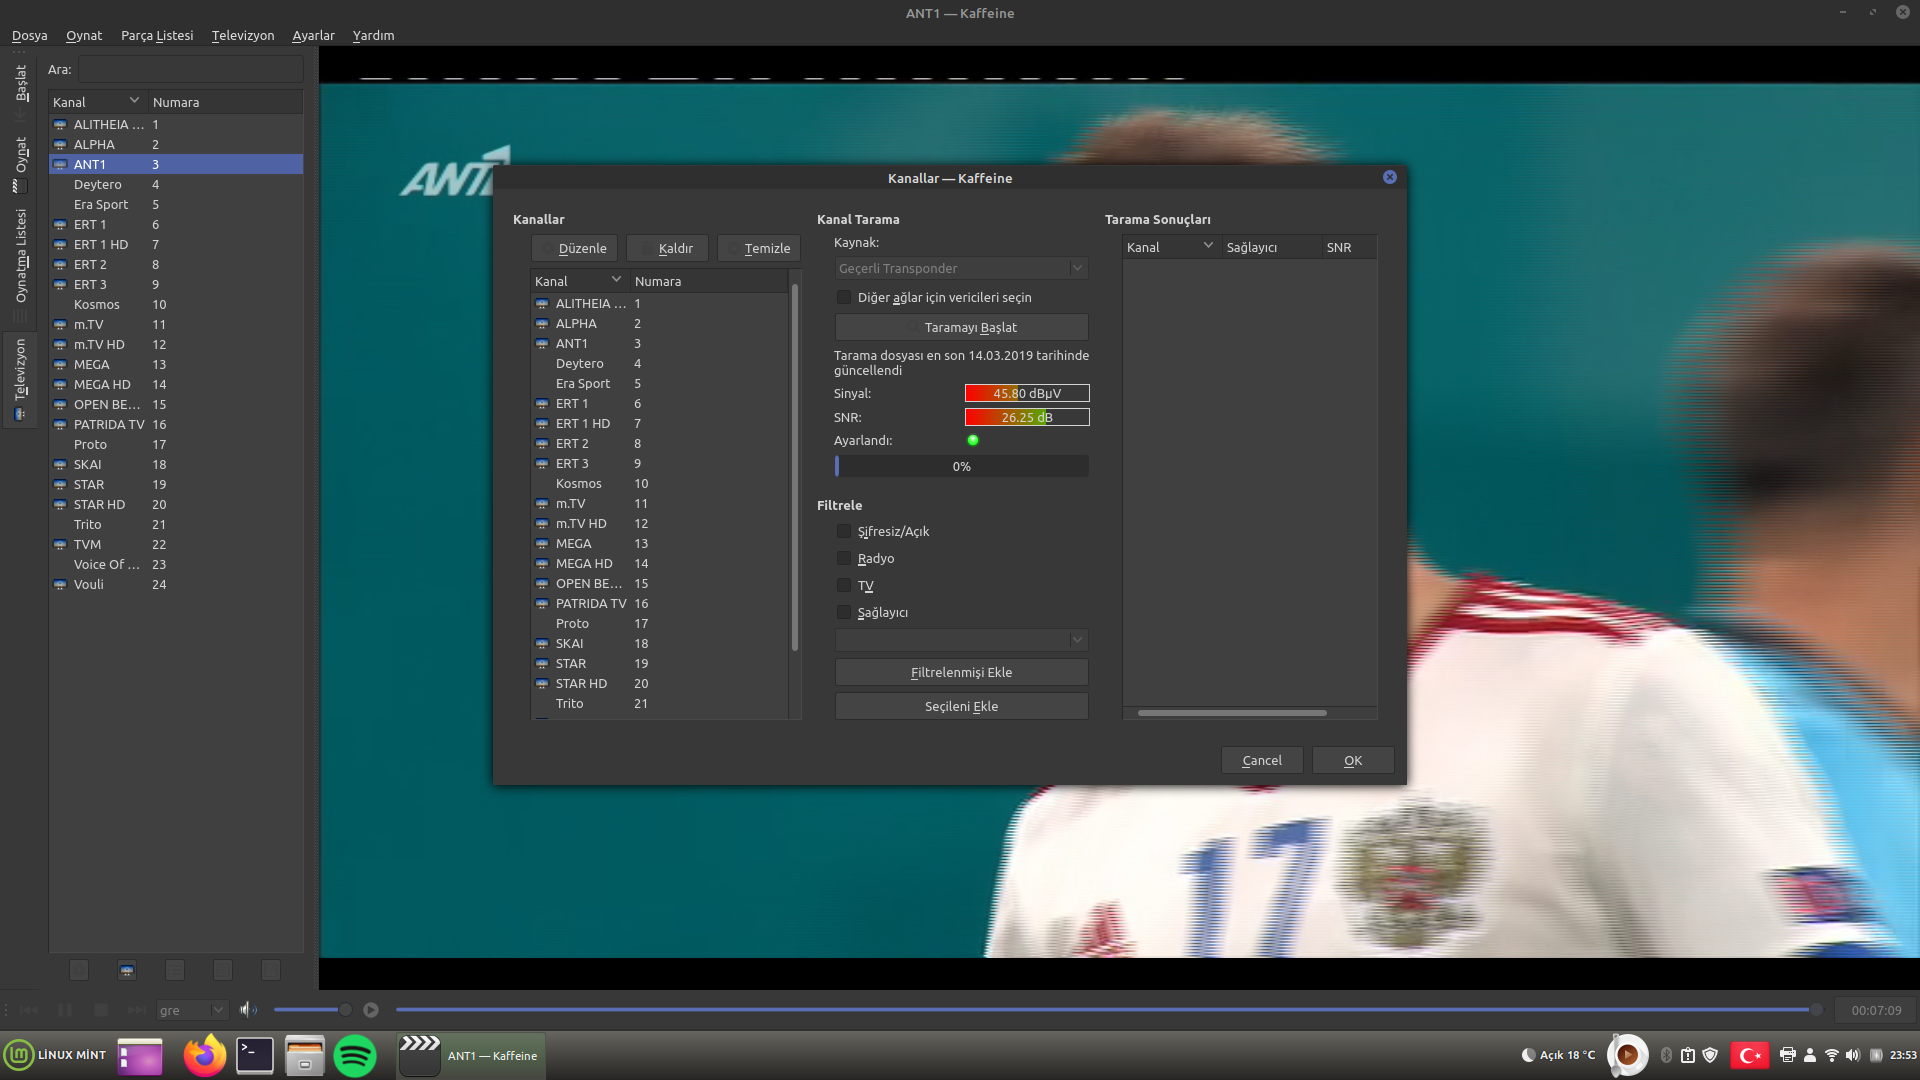Click the Temizle button
The height and width of the screenshot is (1080, 1920).
pyautogui.click(x=759, y=248)
